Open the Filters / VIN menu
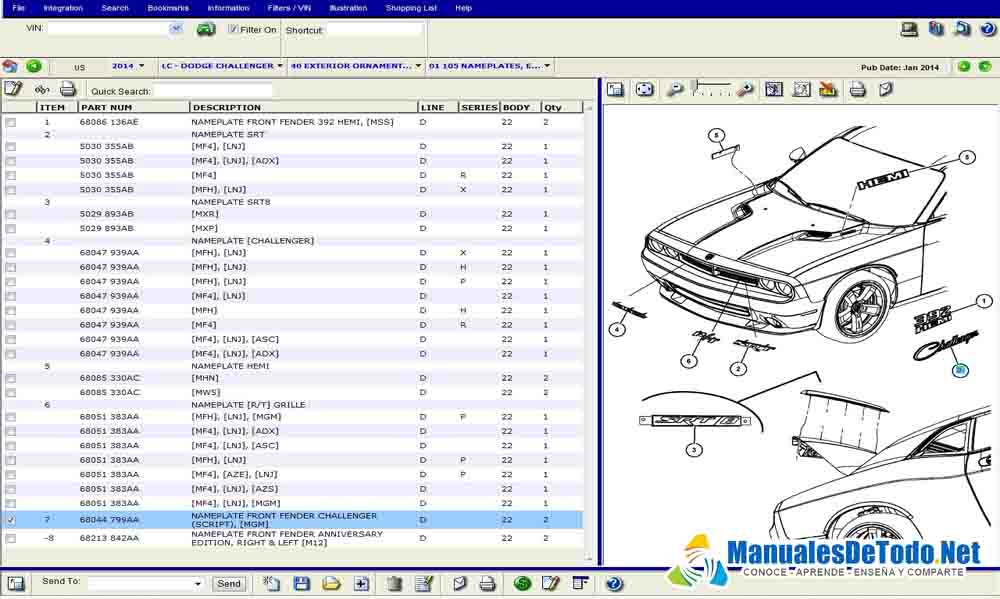Viewport: 1000px width, 599px height. point(290,8)
